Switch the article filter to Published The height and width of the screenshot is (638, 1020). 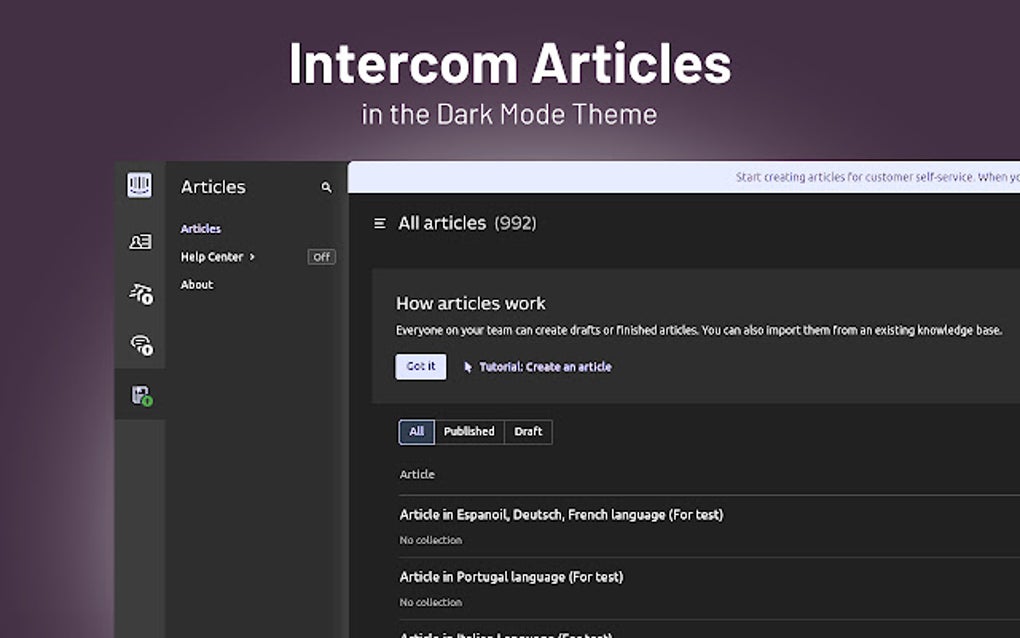[469, 431]
